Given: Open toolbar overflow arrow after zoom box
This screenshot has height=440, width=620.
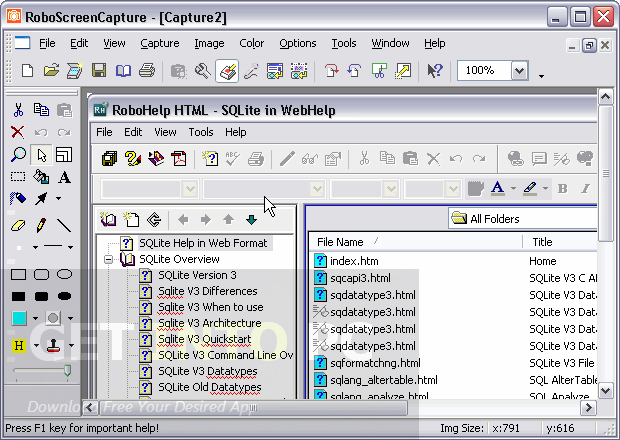Looking at the screenshot, I should click(x=541, y=76).
